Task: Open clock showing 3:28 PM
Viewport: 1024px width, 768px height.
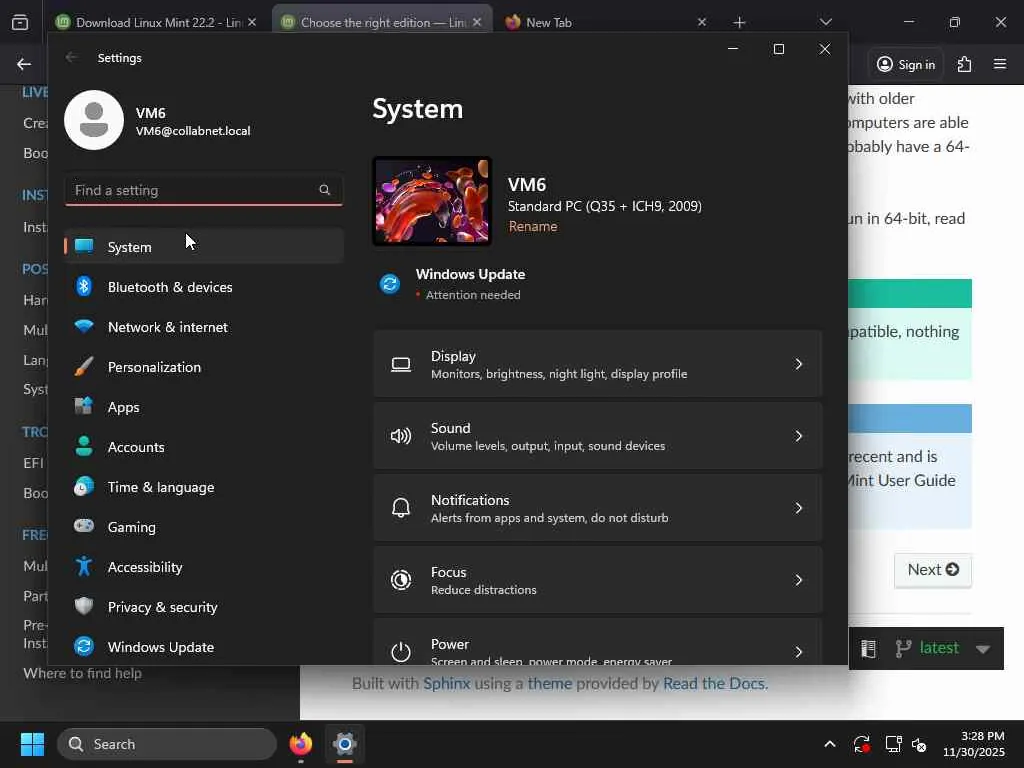Action: pyautogui.click(x=973, y=744)
